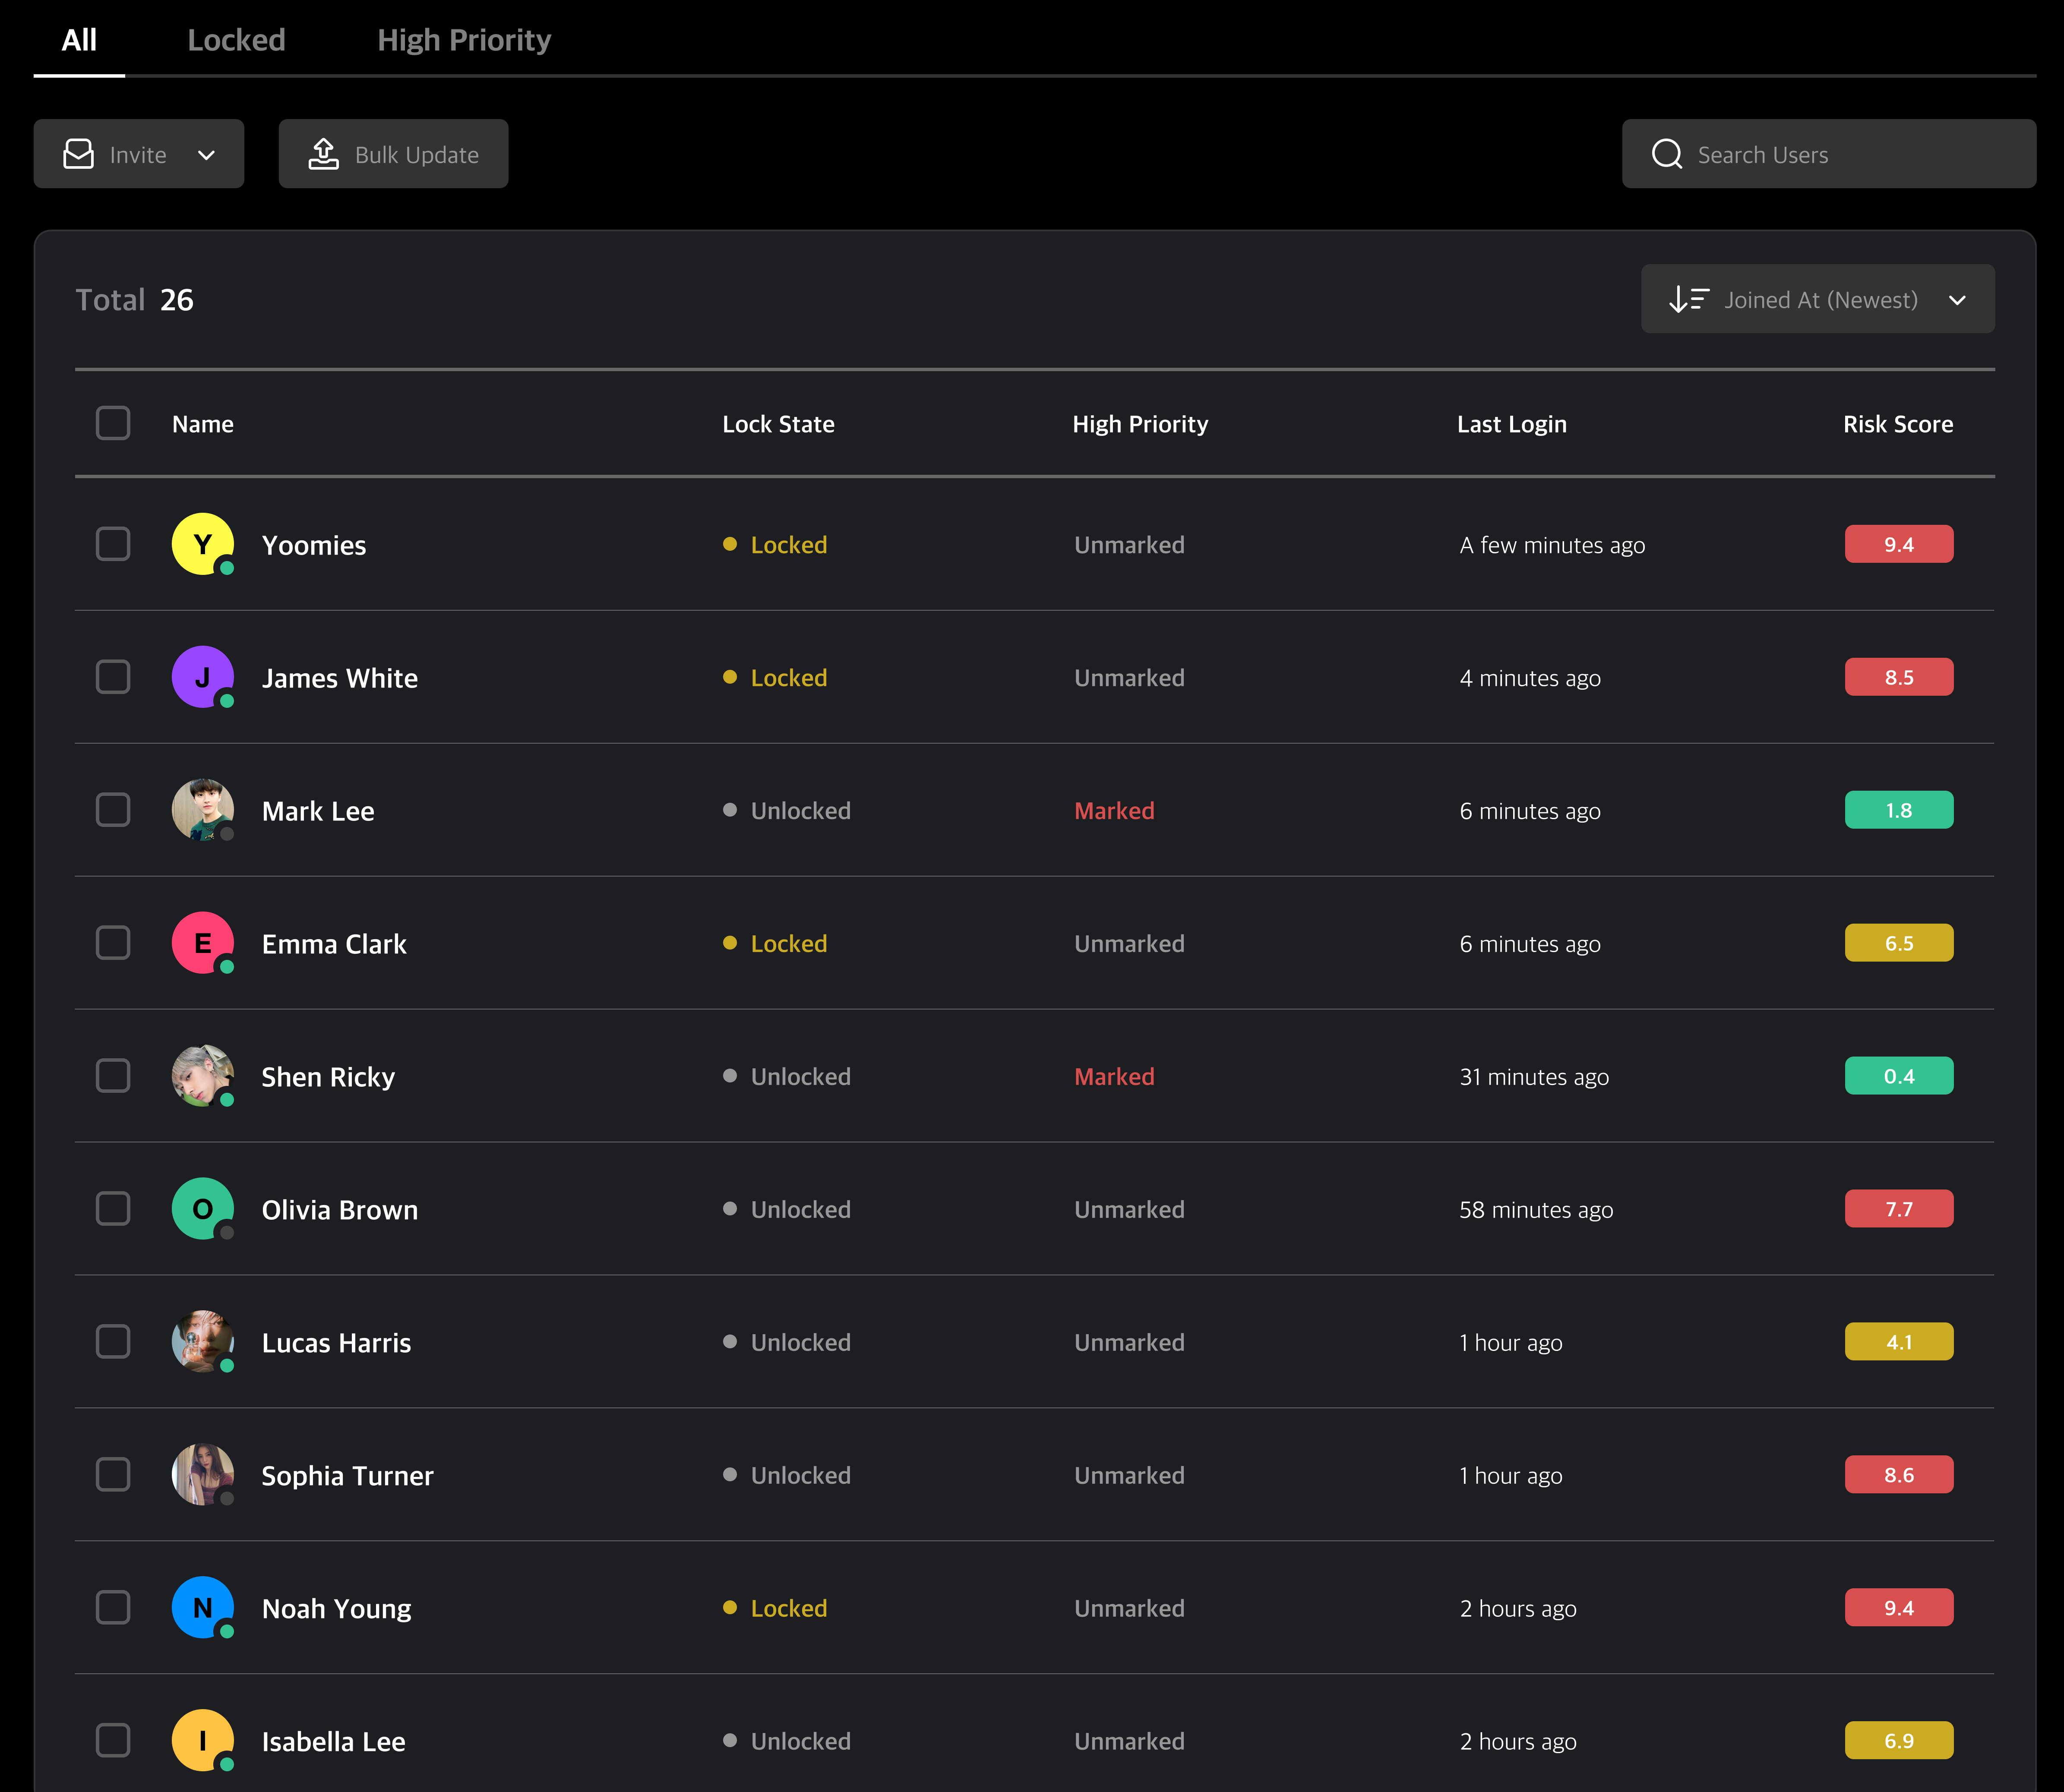Screen dimensions: 2064x1792
Task: Click Sophia Turner's name link
Action: 347,1475
